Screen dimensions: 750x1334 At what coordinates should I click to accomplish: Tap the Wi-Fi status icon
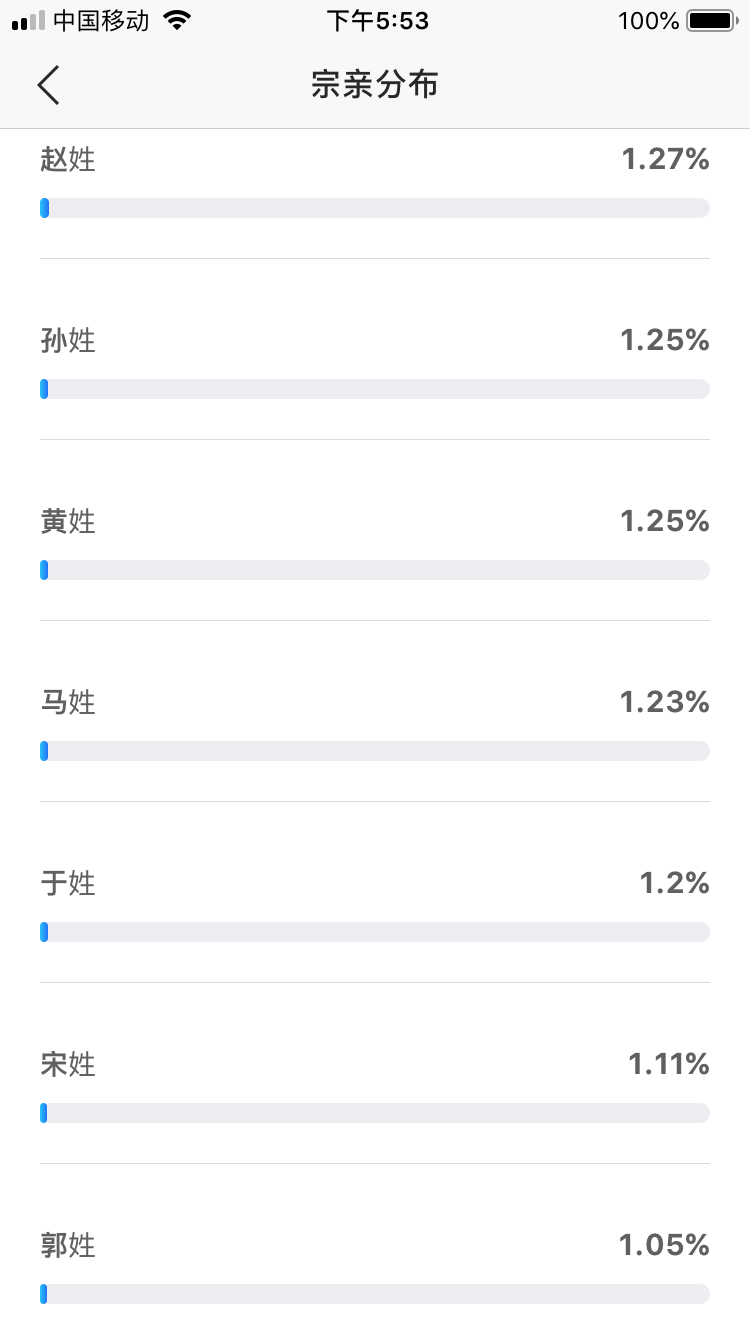click(x=177, y=20)
